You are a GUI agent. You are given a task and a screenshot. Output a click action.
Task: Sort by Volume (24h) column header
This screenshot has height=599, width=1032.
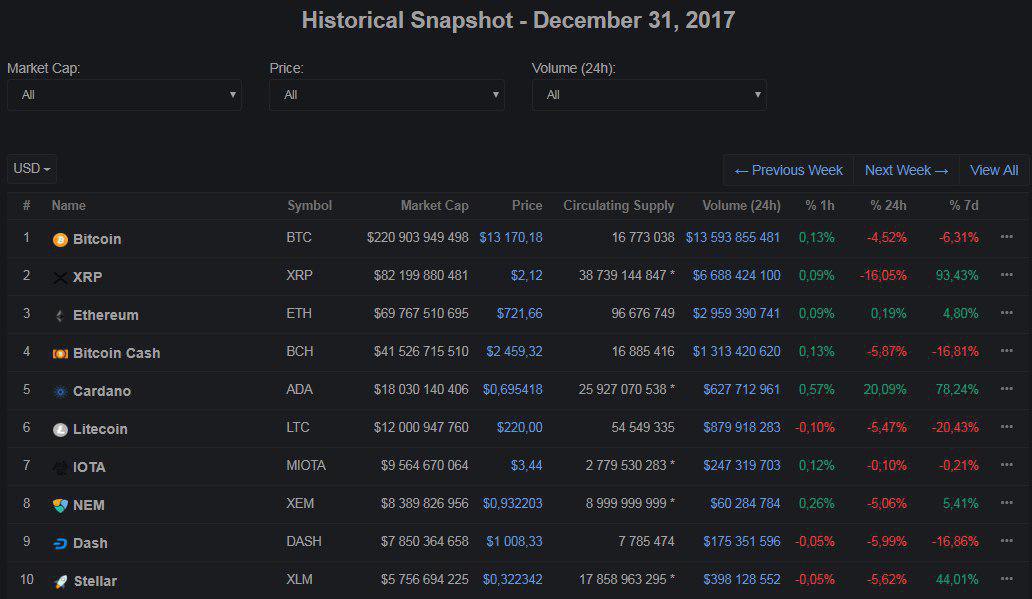[x=741, y=205]
